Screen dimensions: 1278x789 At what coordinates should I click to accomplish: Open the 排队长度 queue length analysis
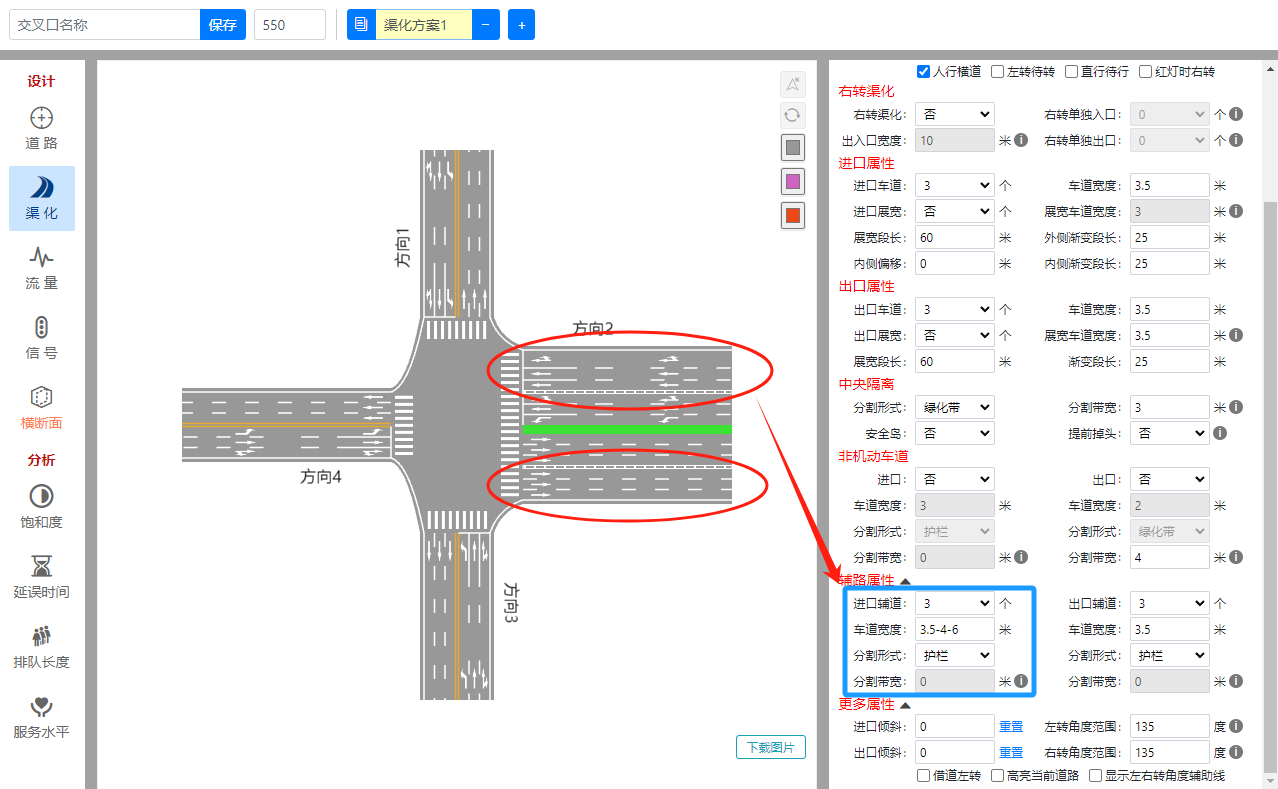click(42, 646)
